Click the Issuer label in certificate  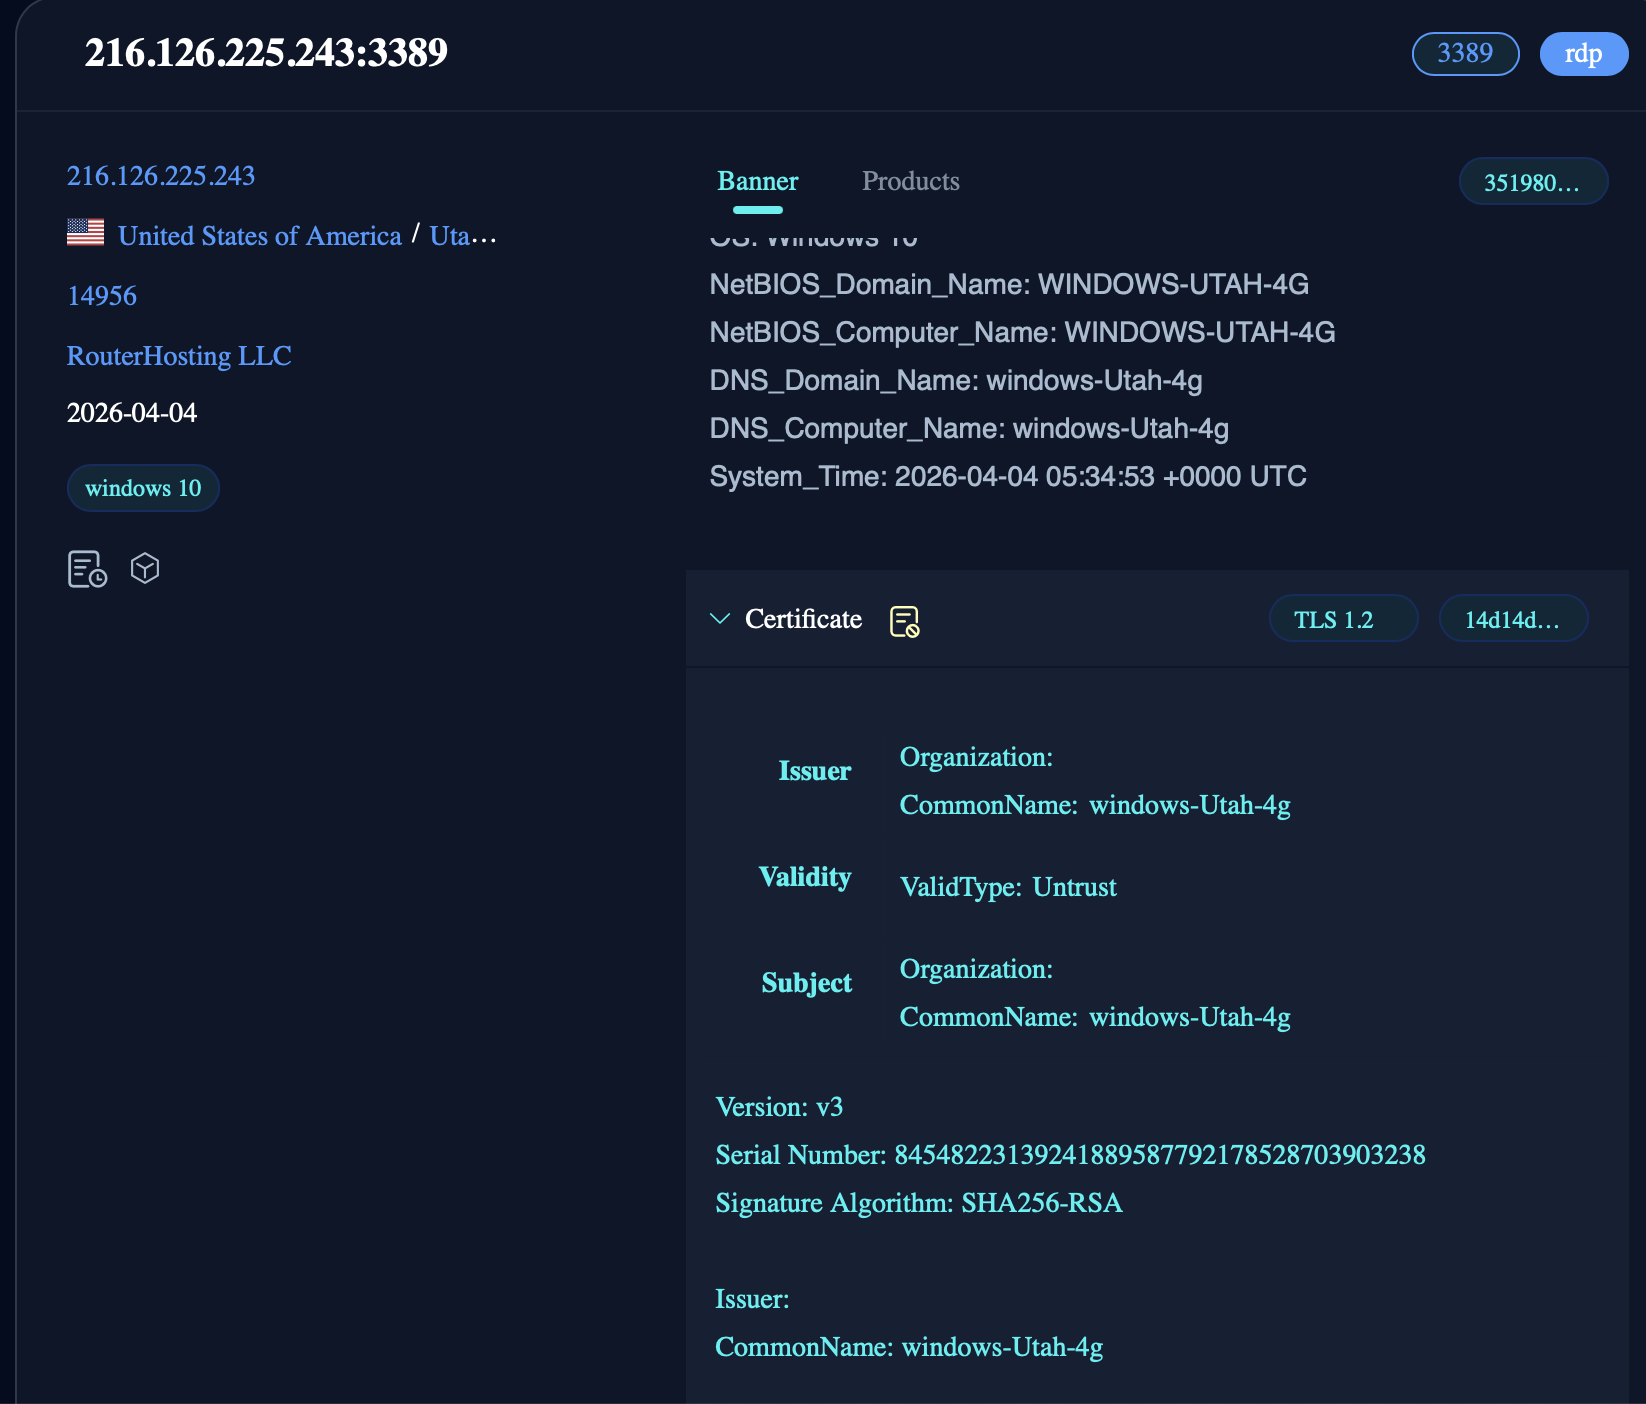(x=815, y=771)
